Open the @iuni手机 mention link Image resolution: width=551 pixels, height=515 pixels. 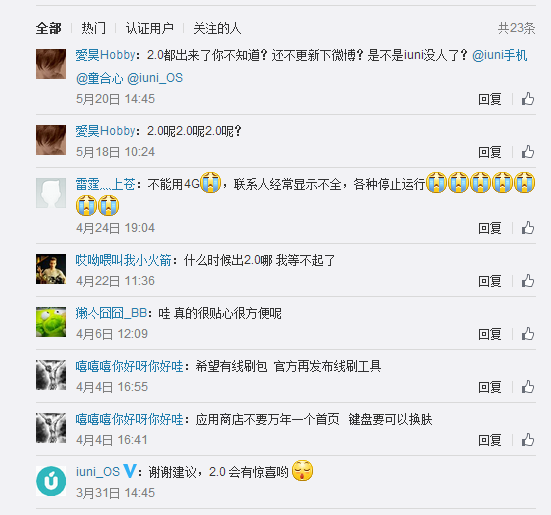[499, 56]
